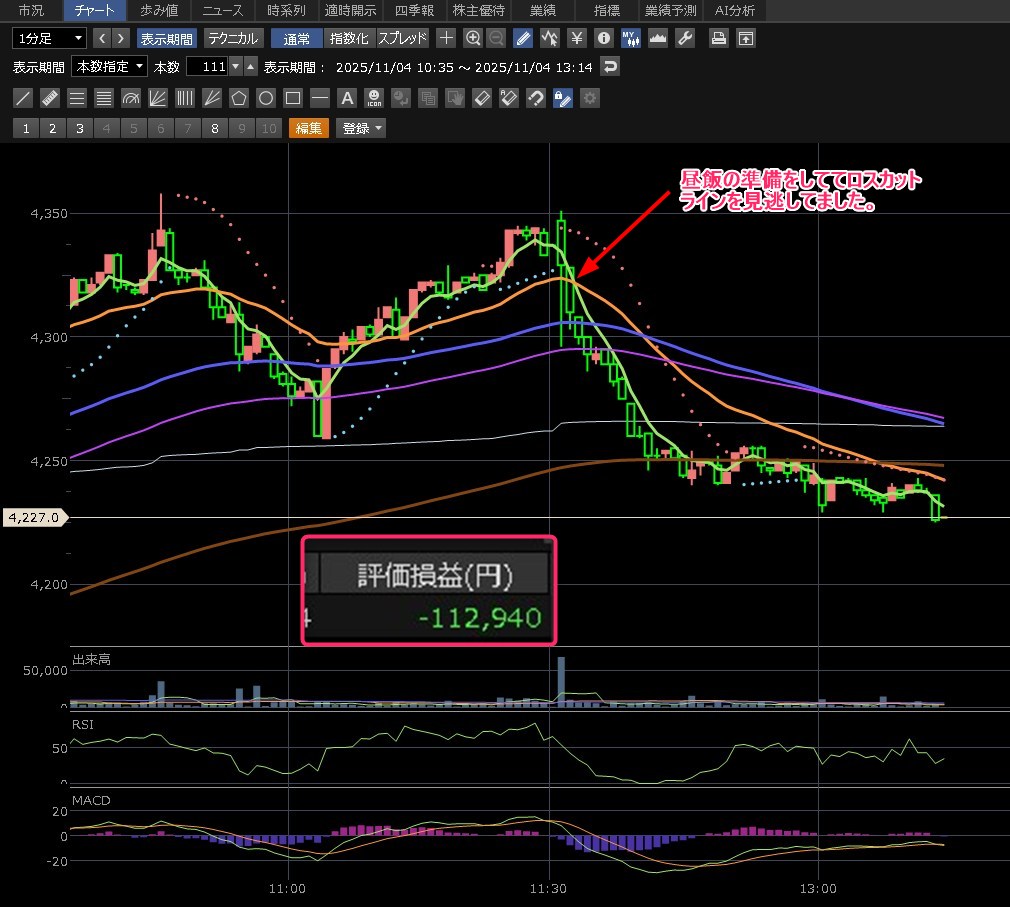Select the pentagon shape drawing tool
This screenshot has height=907, width=1010.
pos(239,98)
